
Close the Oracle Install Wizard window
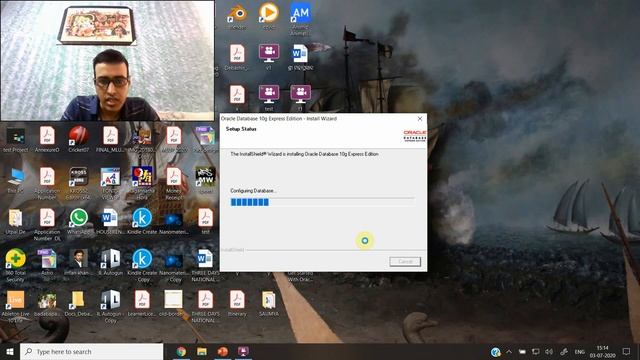click(420, 119)
